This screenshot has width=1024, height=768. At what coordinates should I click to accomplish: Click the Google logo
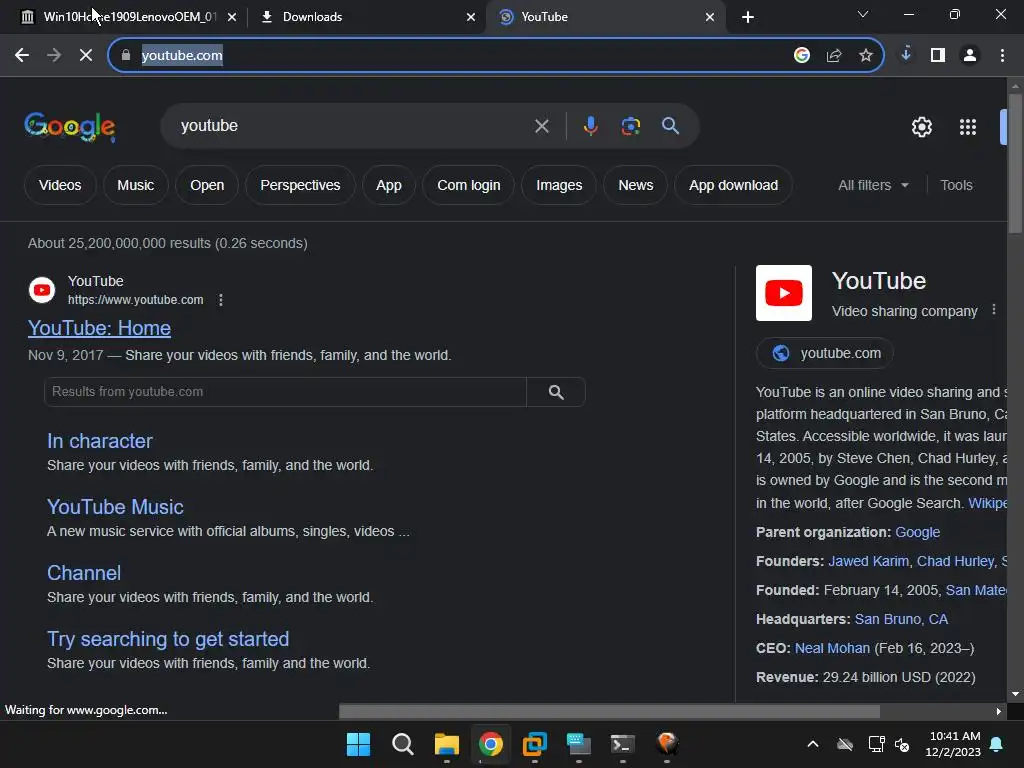[x=70, y=127]
